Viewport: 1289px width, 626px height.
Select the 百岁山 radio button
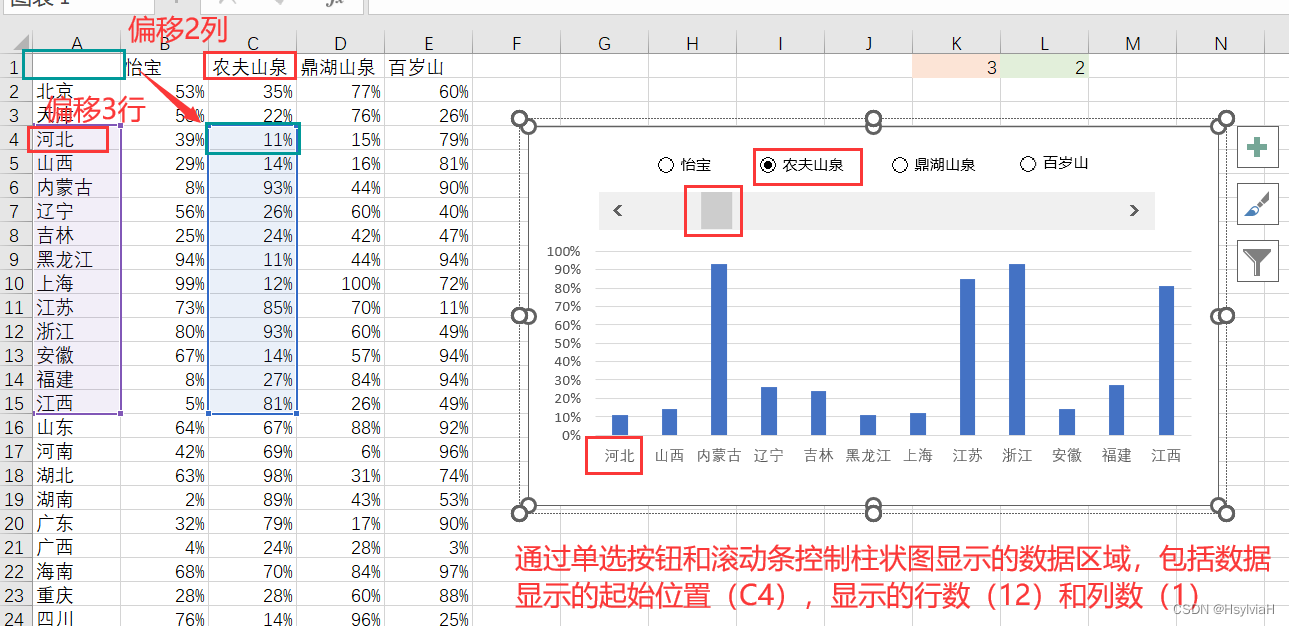tap(1027, 164)
